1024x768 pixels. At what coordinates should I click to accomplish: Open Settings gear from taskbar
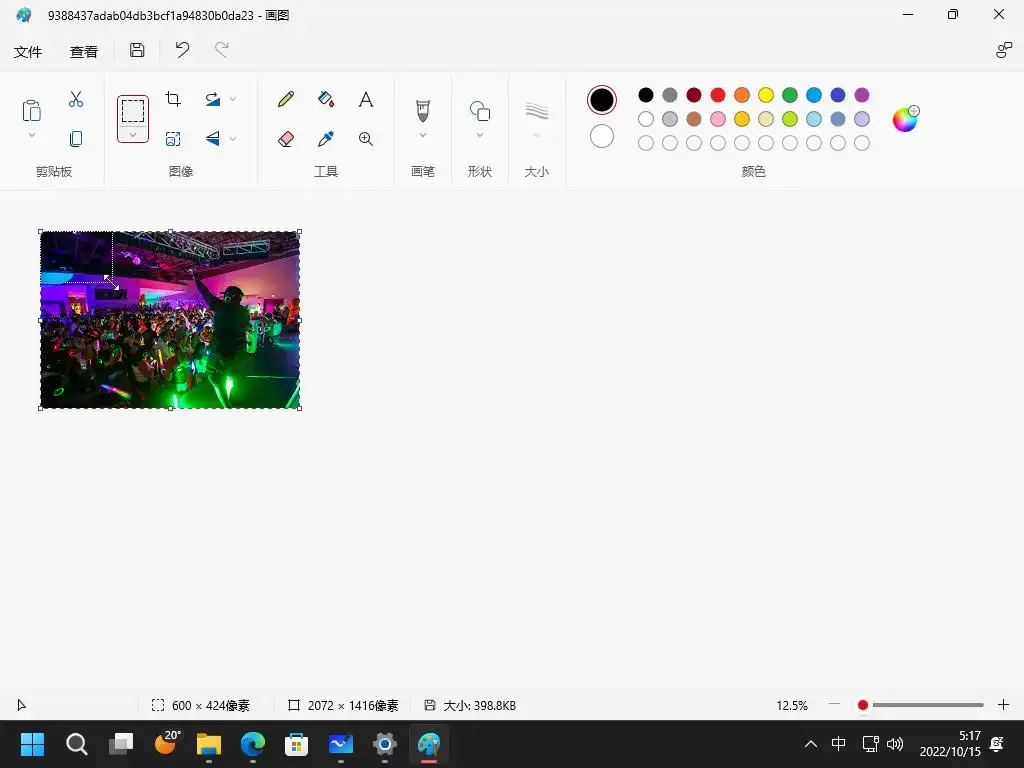coord(385,744)
